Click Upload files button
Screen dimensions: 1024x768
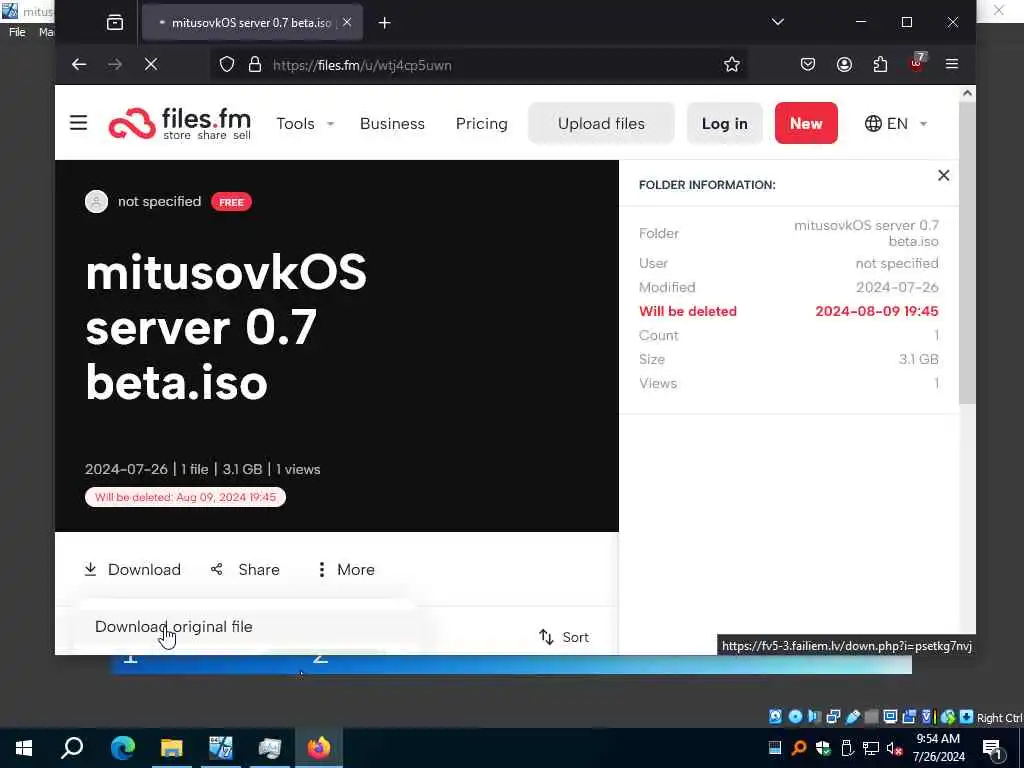(x=601, y=123)
